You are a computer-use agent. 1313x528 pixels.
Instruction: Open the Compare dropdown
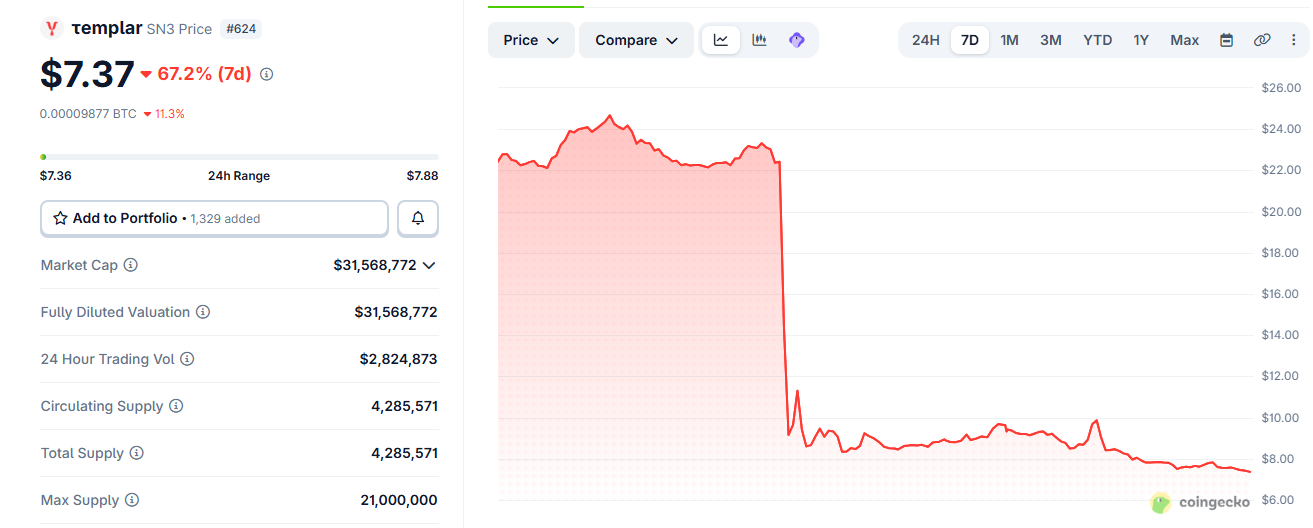[x=636, y=40]
